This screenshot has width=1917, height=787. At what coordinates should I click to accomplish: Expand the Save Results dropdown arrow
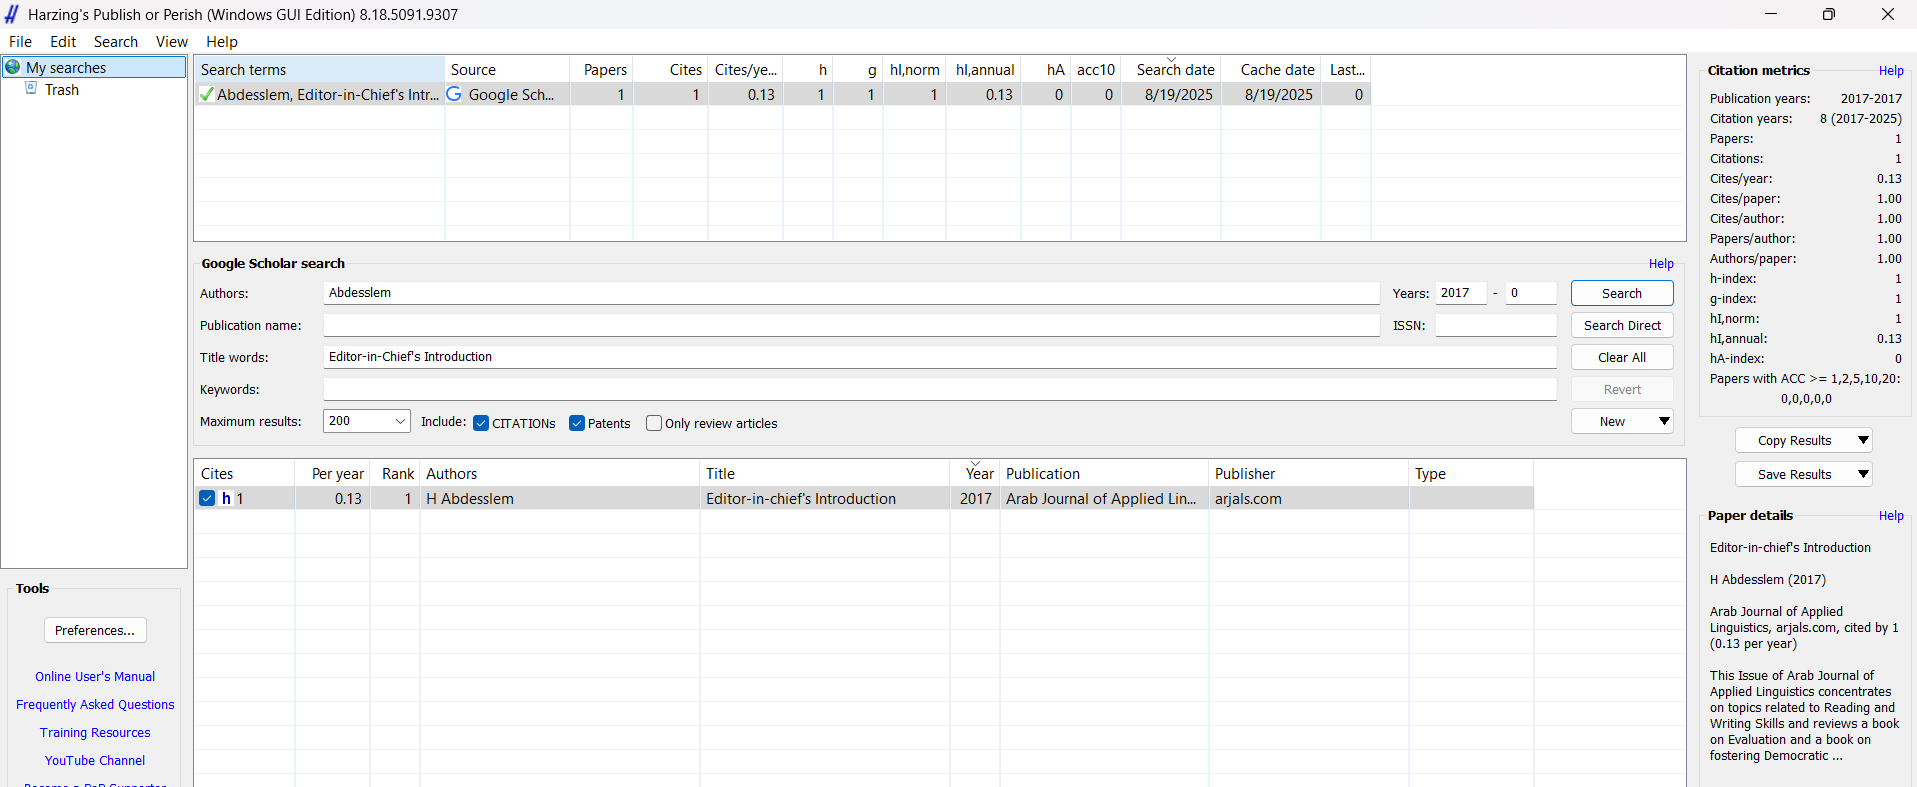[1863, 474]
